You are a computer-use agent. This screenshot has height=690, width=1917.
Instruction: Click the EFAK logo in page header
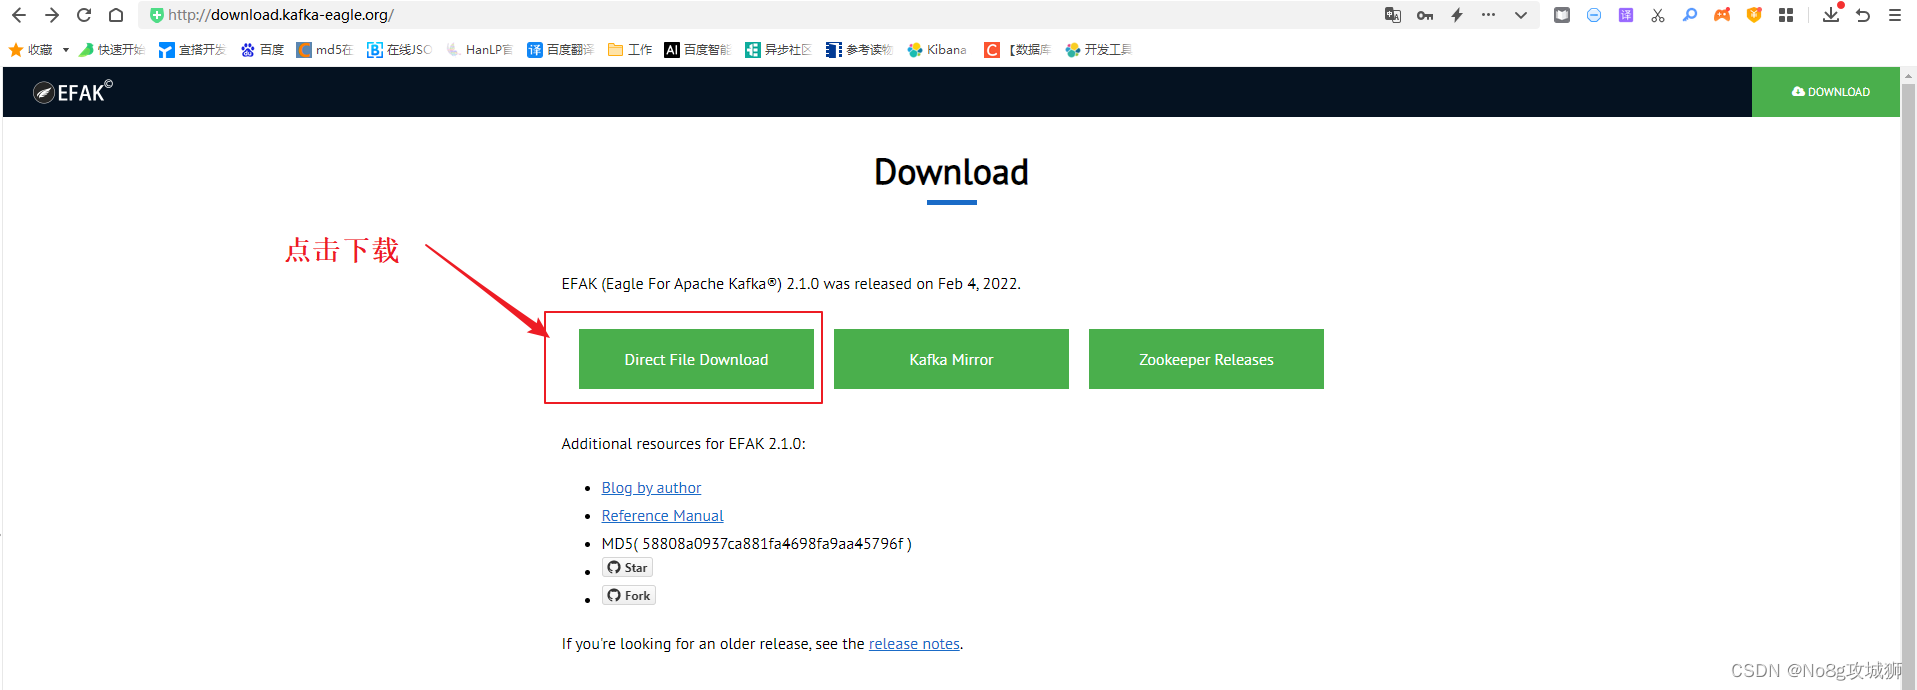[73, 92]
